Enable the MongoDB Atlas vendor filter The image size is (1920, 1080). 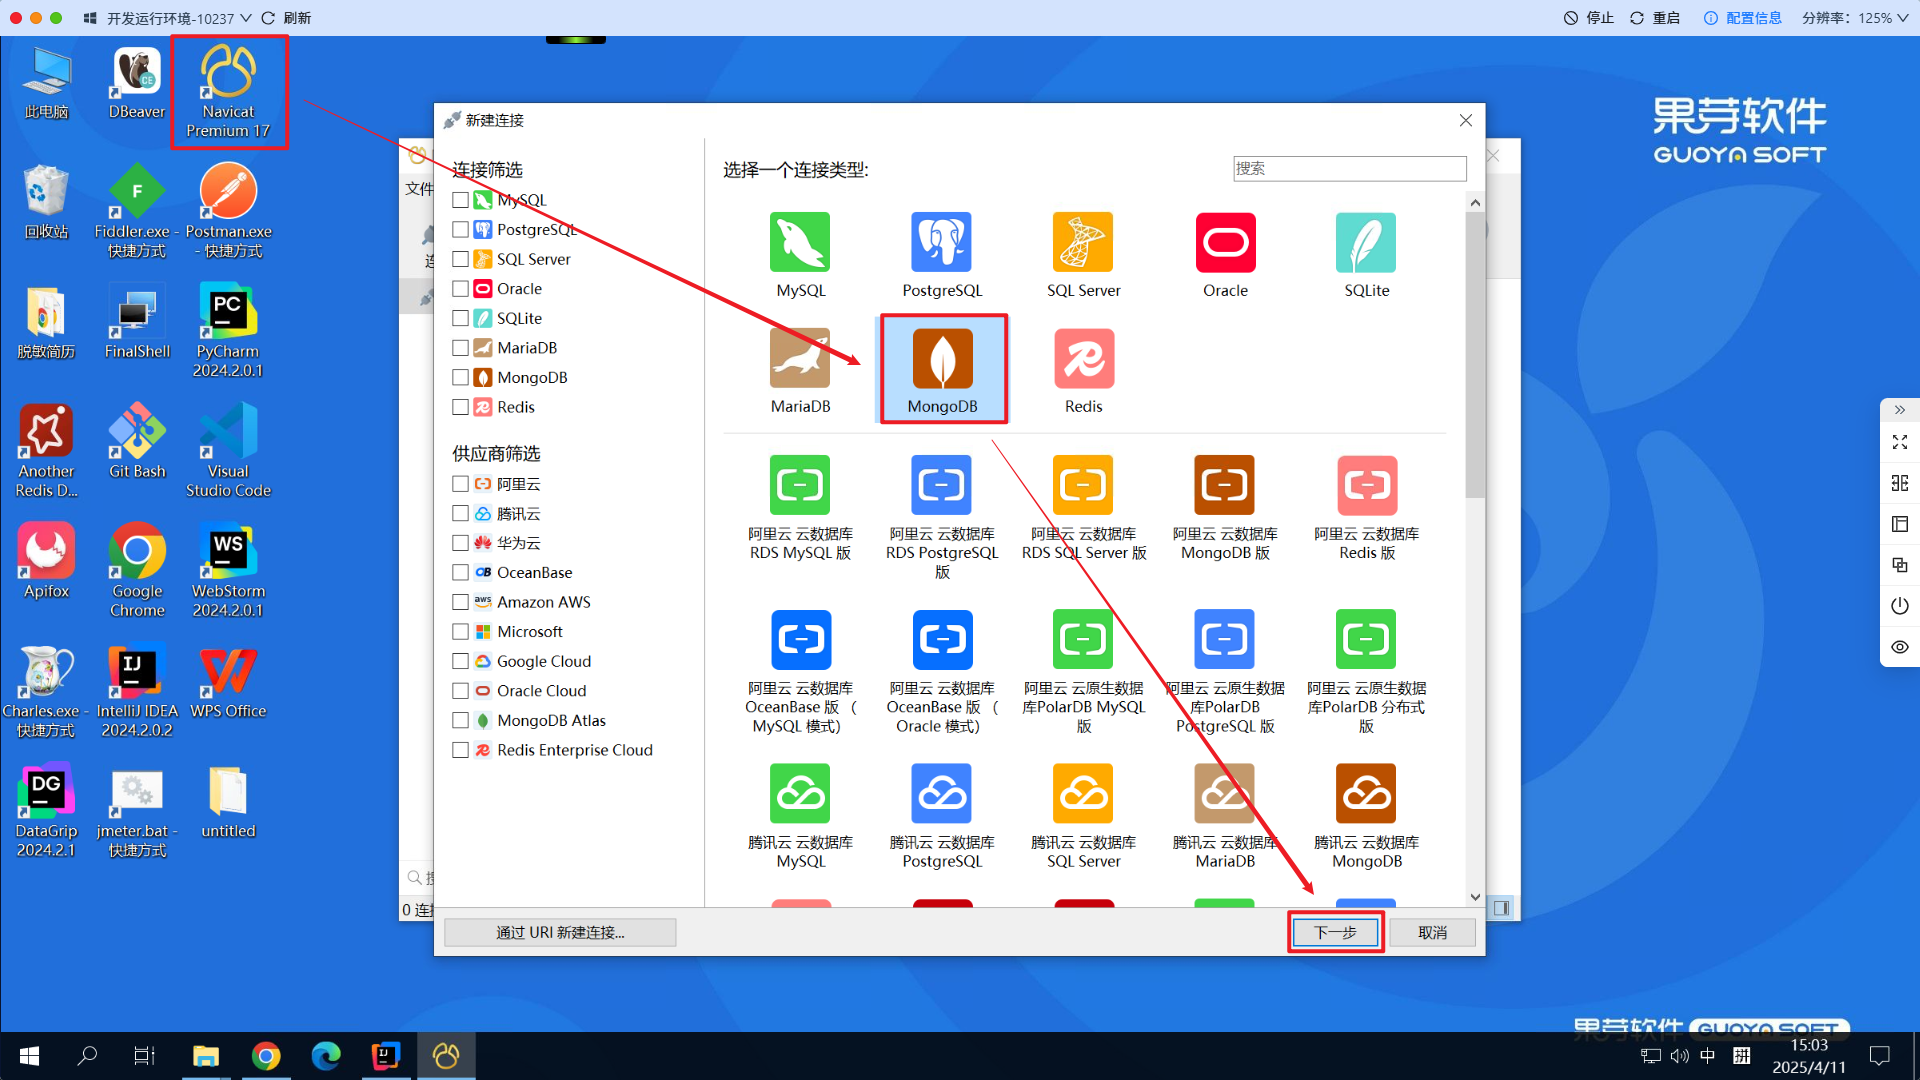(460, 720)
